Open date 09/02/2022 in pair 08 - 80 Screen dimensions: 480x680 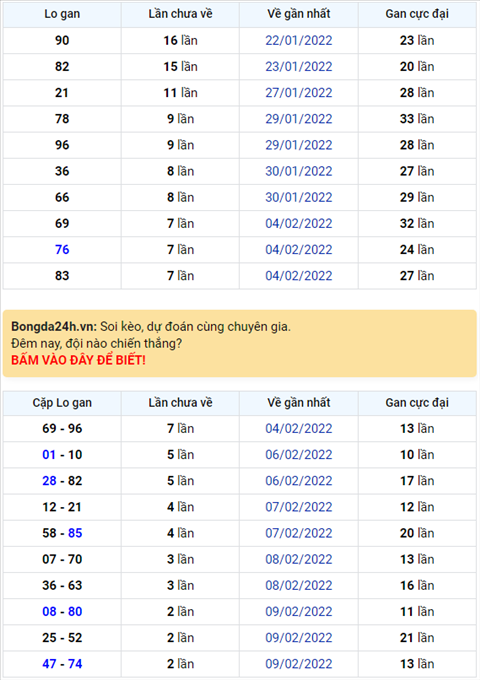pyautogui.click(x=299, y=611)
